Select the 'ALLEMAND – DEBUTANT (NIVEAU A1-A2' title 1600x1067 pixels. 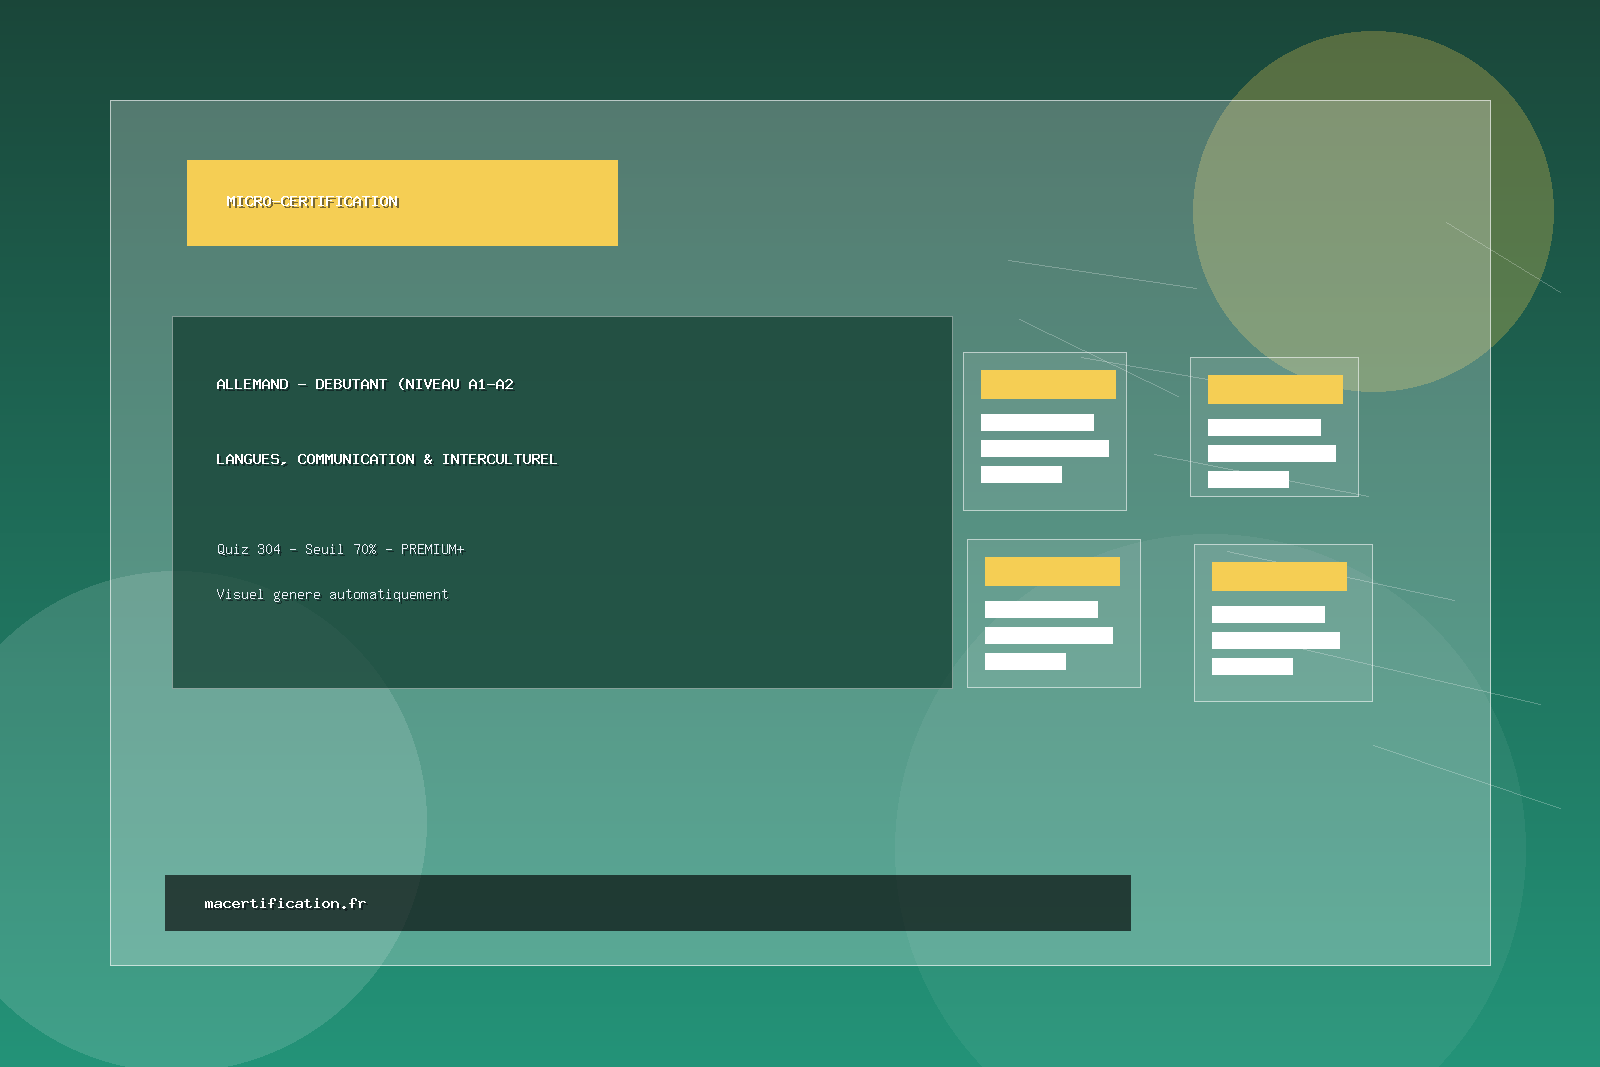tap(364, 384)
